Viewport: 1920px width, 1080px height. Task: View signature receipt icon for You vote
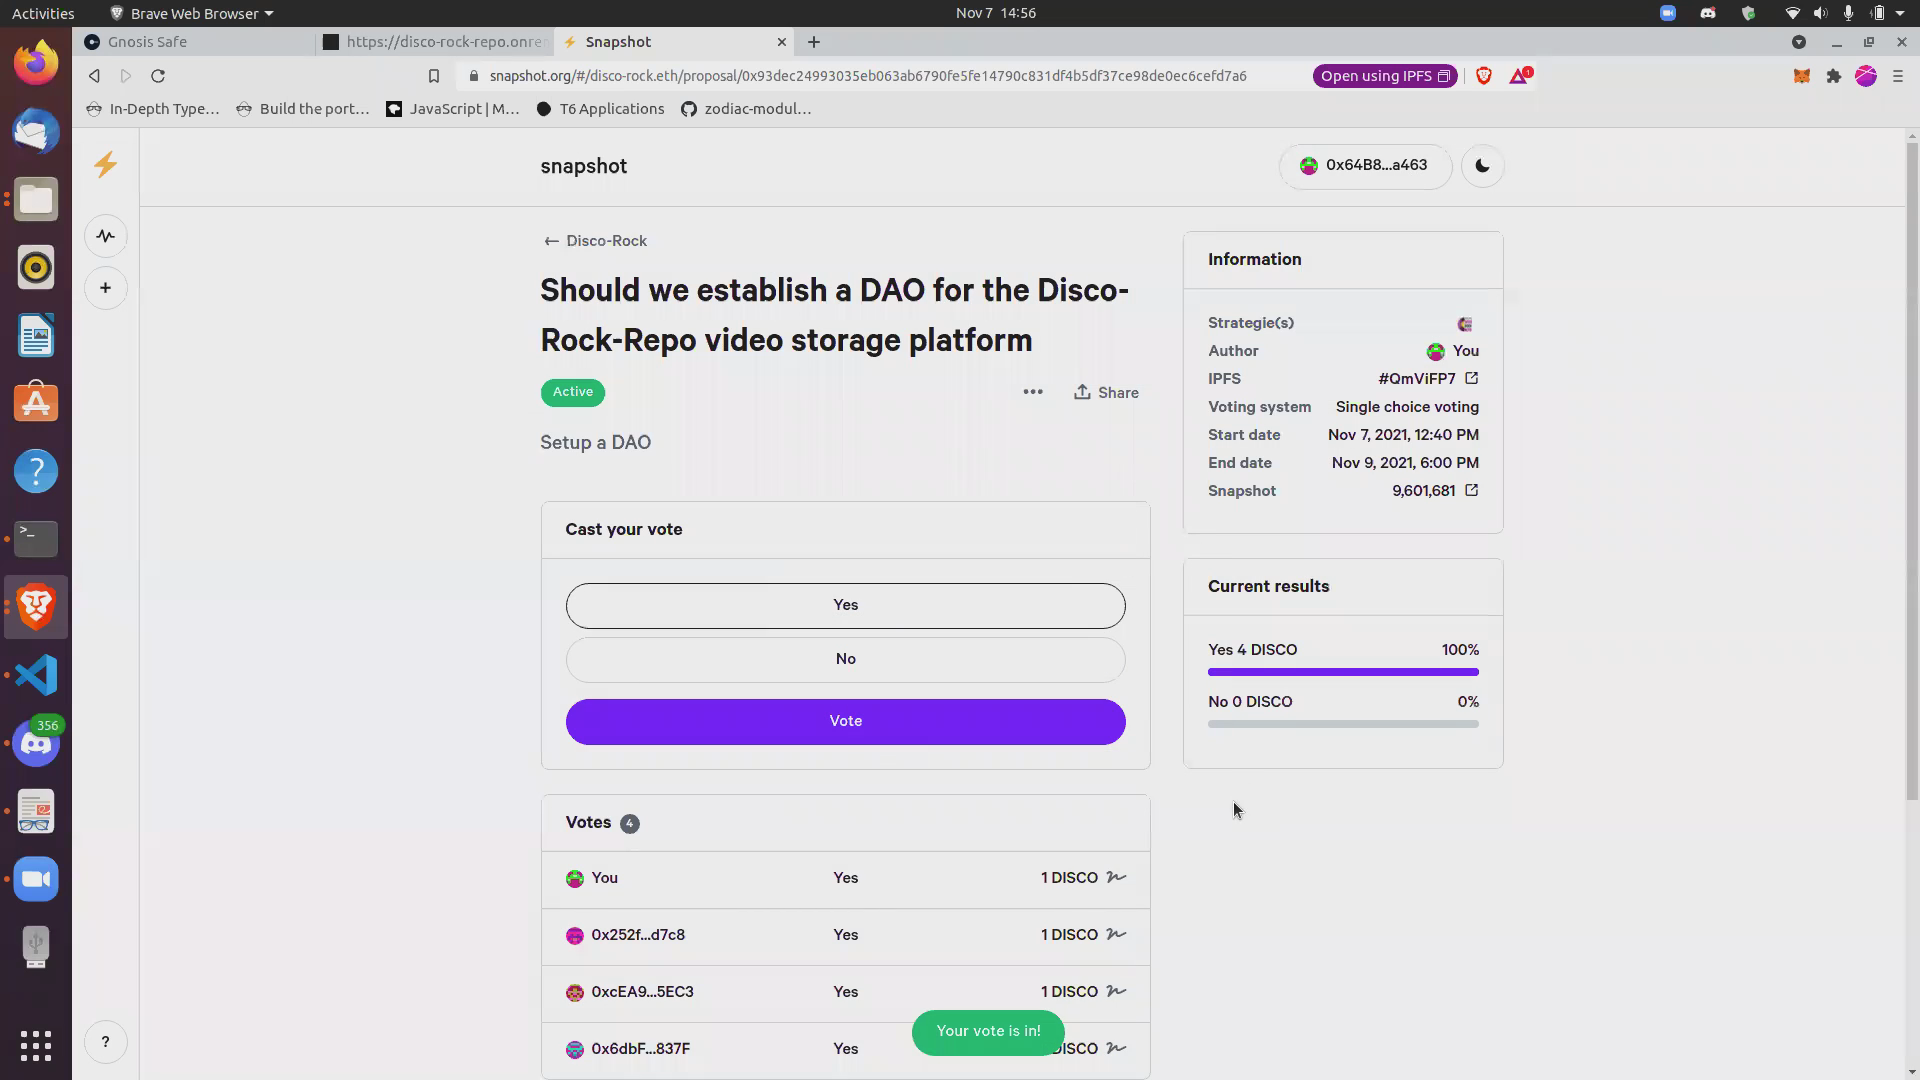pyautogui.click(x=1116, y=877)
